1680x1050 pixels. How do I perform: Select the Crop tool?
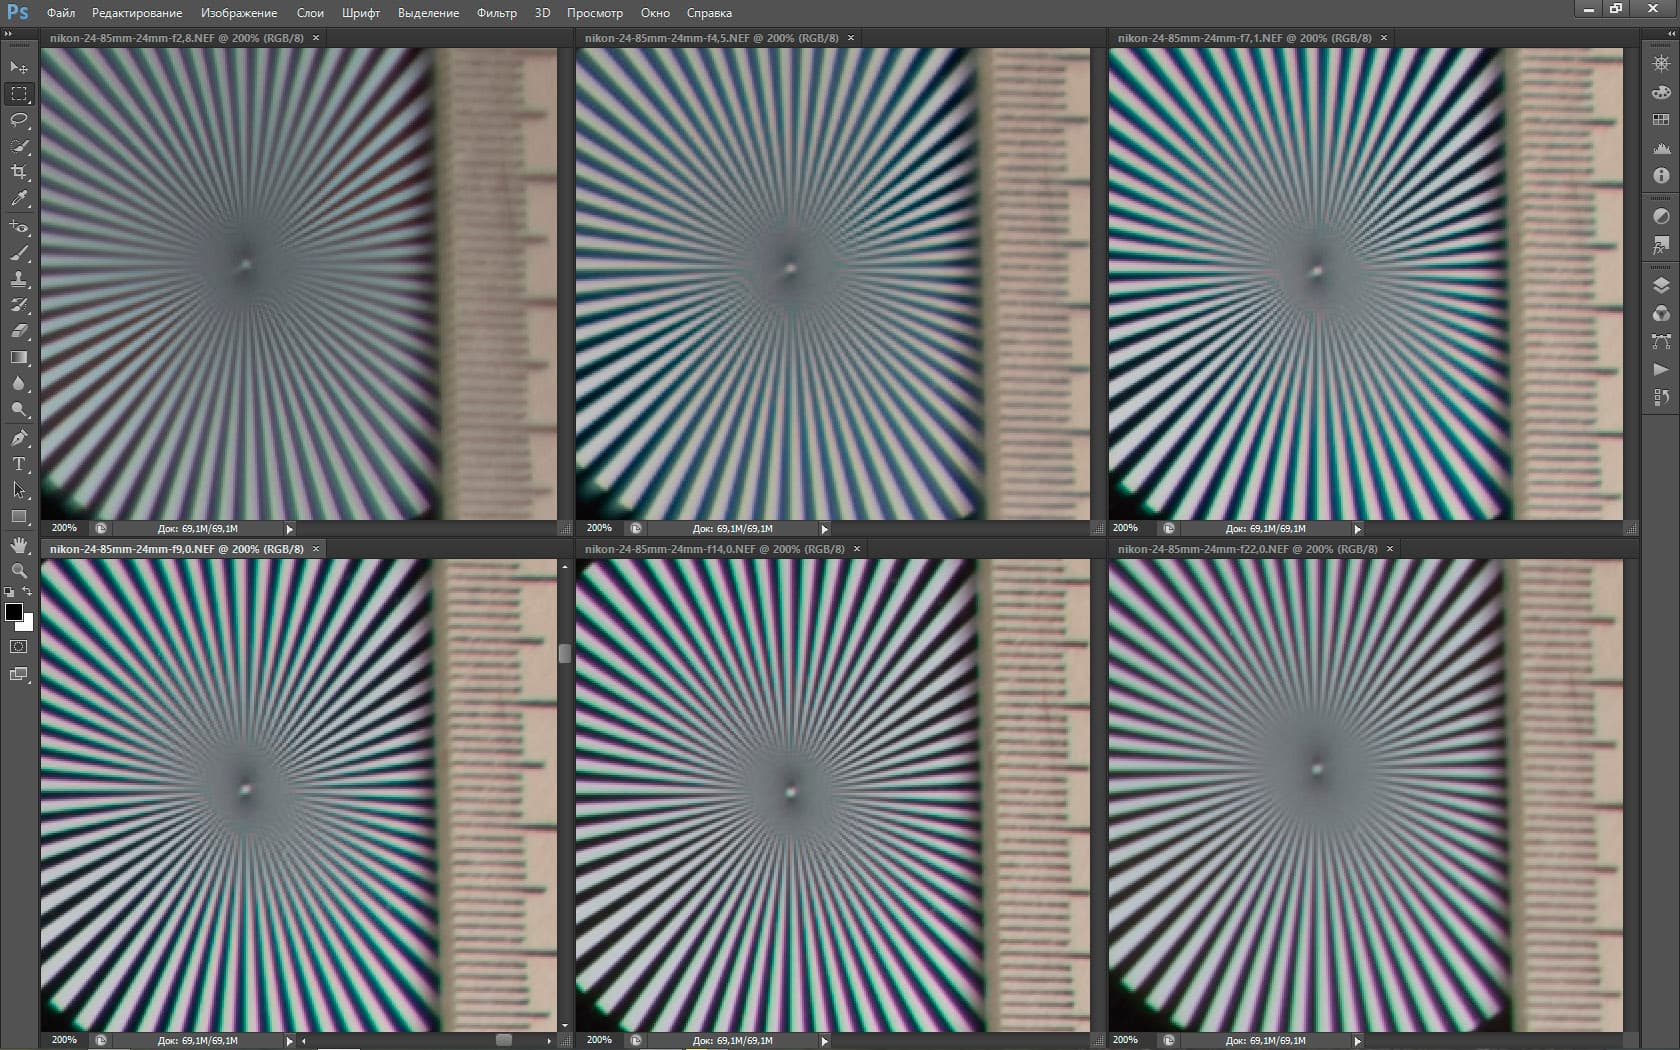(x=19, y=173)
